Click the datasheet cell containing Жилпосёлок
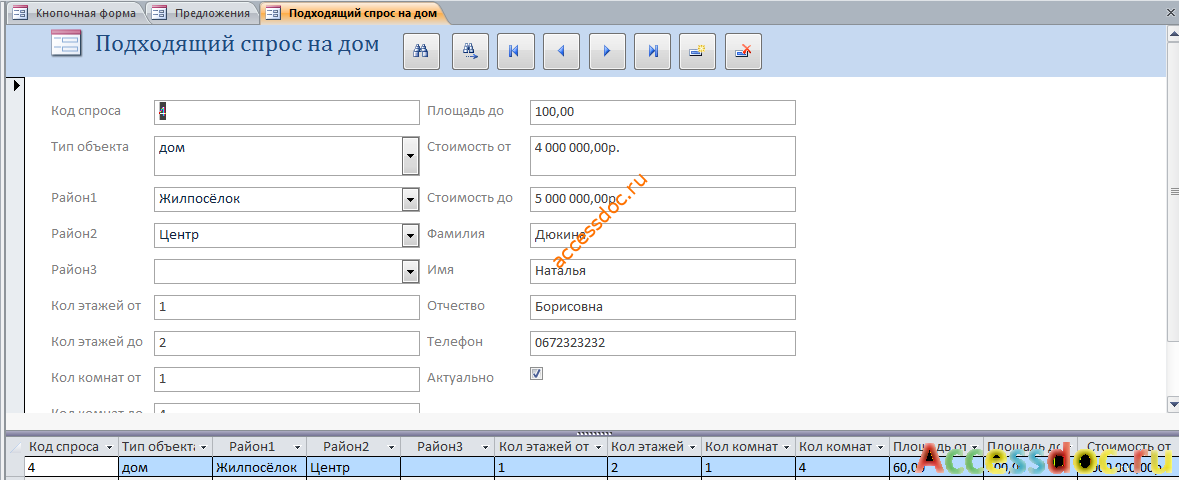This screenshot has height=480, width=1179. 259,466
